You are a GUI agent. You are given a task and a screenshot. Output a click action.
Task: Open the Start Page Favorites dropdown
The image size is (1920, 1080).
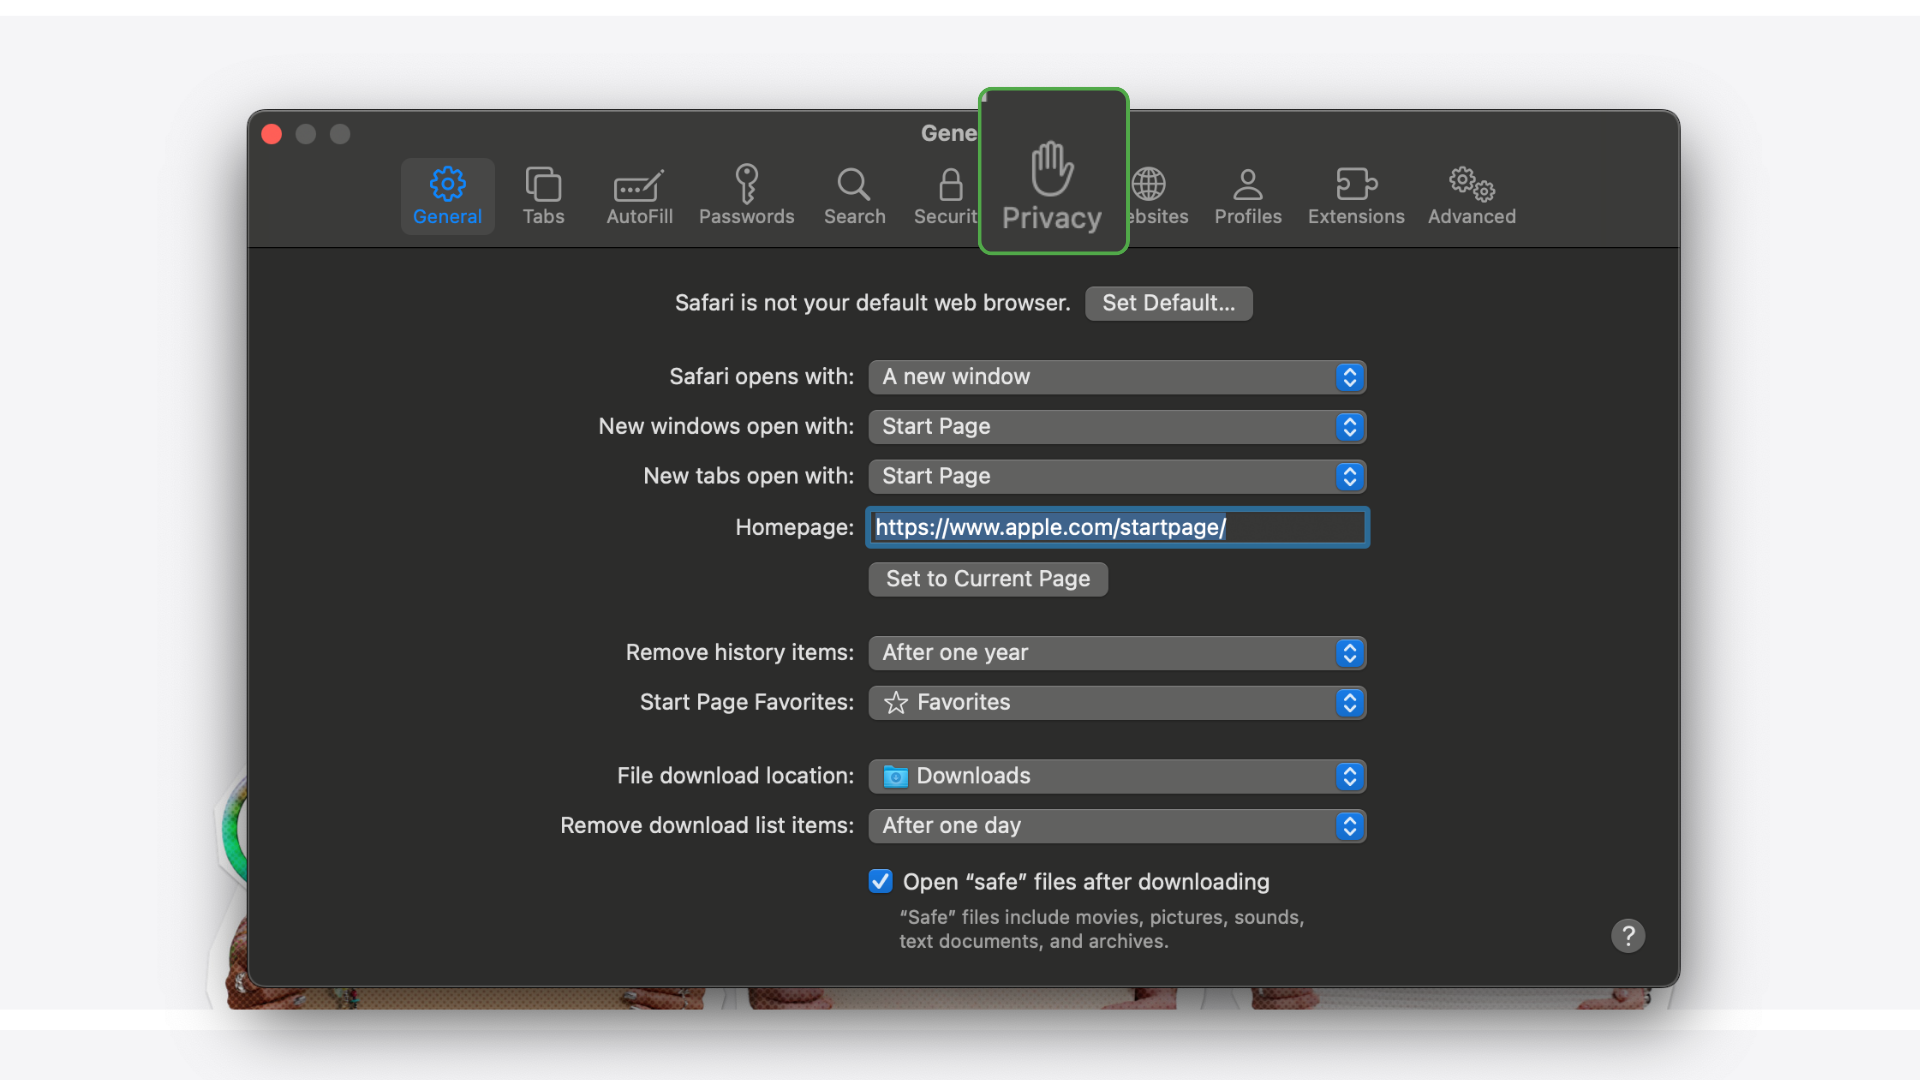(x=1117, y=703)
